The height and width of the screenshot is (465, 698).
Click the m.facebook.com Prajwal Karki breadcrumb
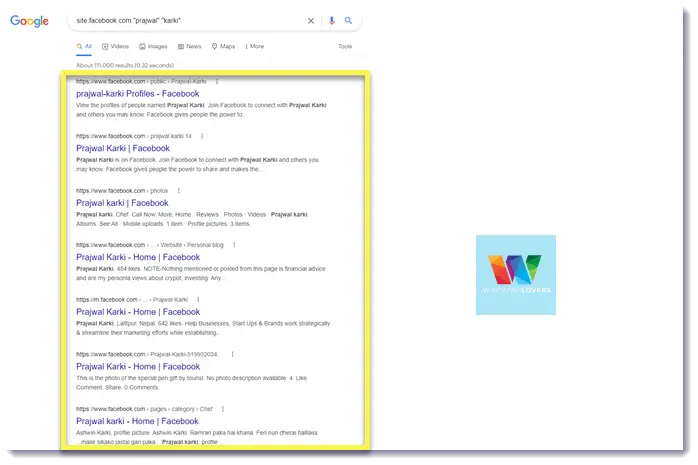(x=132, y=300)
